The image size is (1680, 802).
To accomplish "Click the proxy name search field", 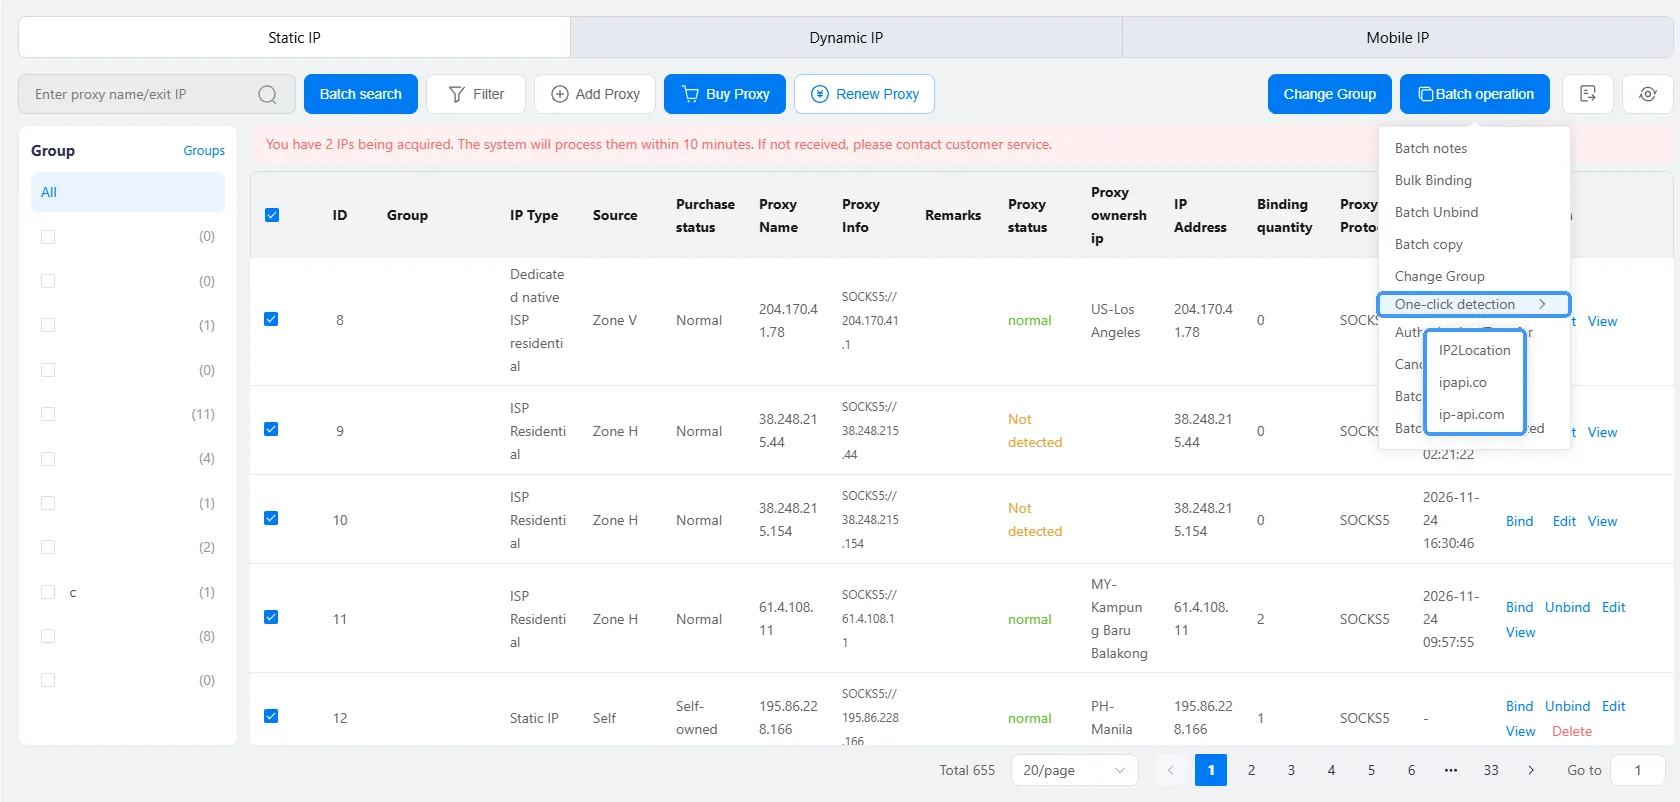I will [x=157, y=94].
